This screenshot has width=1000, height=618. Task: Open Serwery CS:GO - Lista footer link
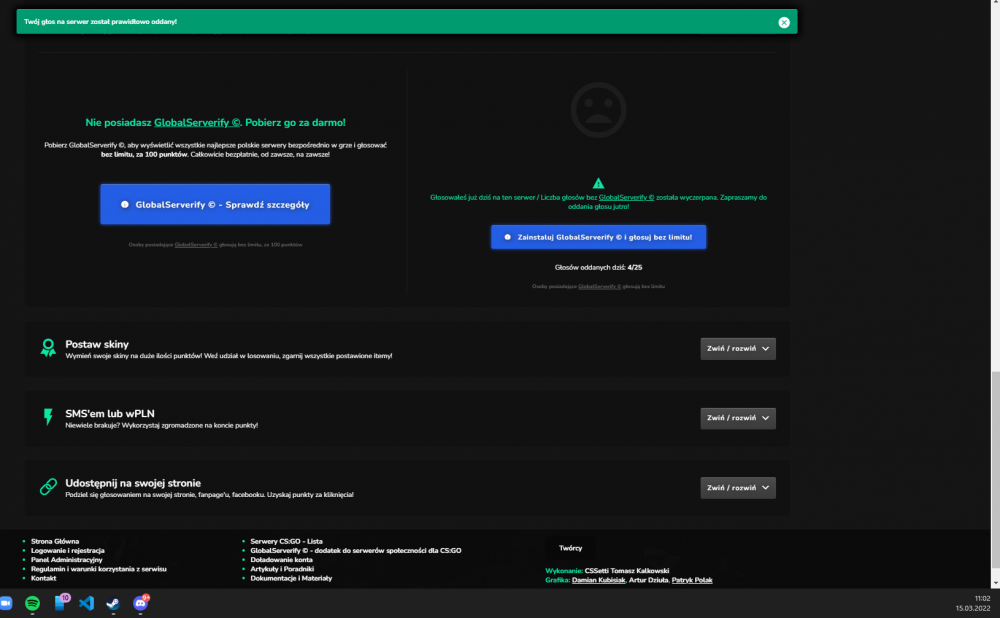coord(286,541)
